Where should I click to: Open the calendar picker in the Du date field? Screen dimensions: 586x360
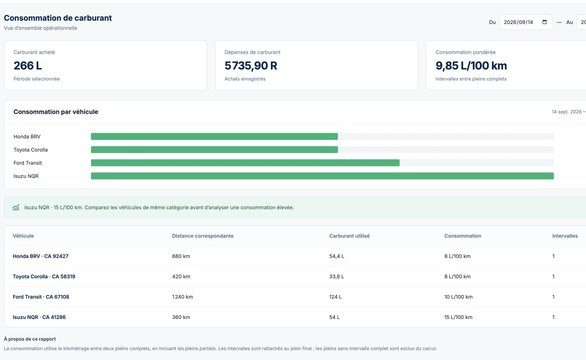(545, 22)
